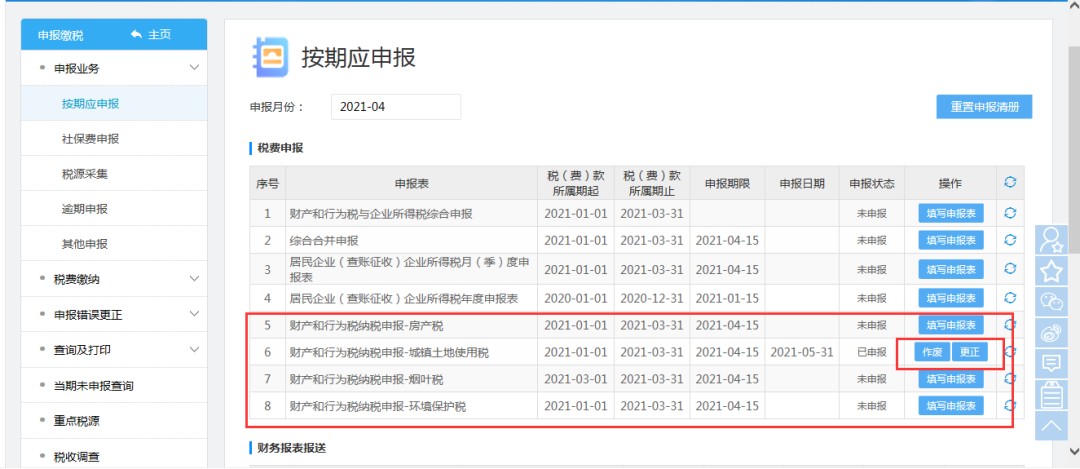Expand the 查询及打印 menu chevron
This screenshot has width=1080, height=469.
click(194, 350)
